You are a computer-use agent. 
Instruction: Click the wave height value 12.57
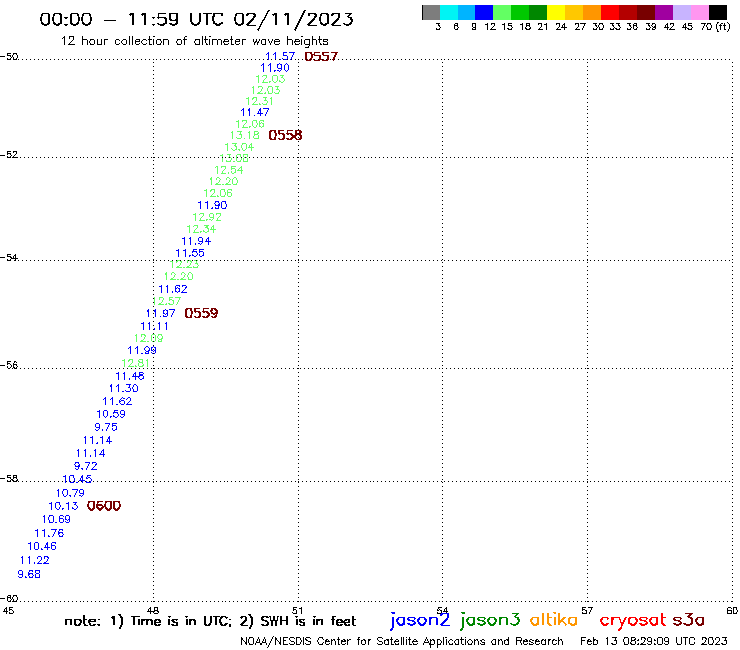167,301
